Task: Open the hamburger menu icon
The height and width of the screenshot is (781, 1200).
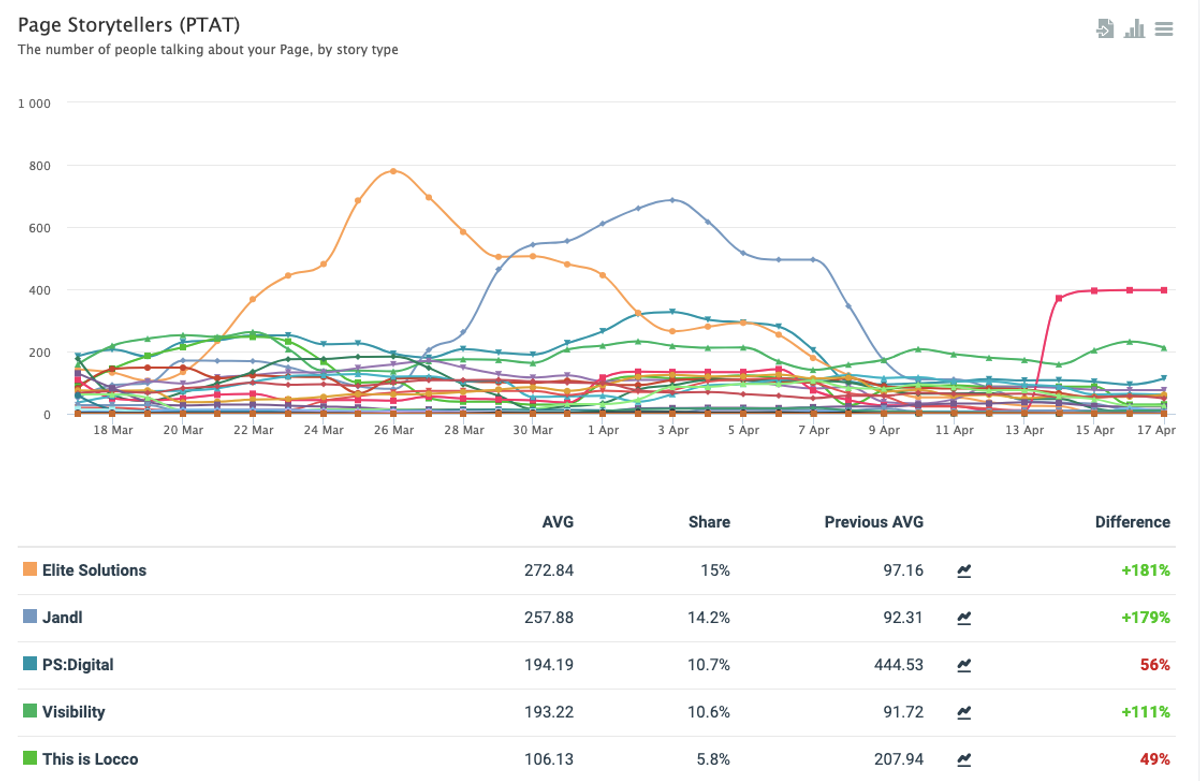Action: coord(1163,29)
